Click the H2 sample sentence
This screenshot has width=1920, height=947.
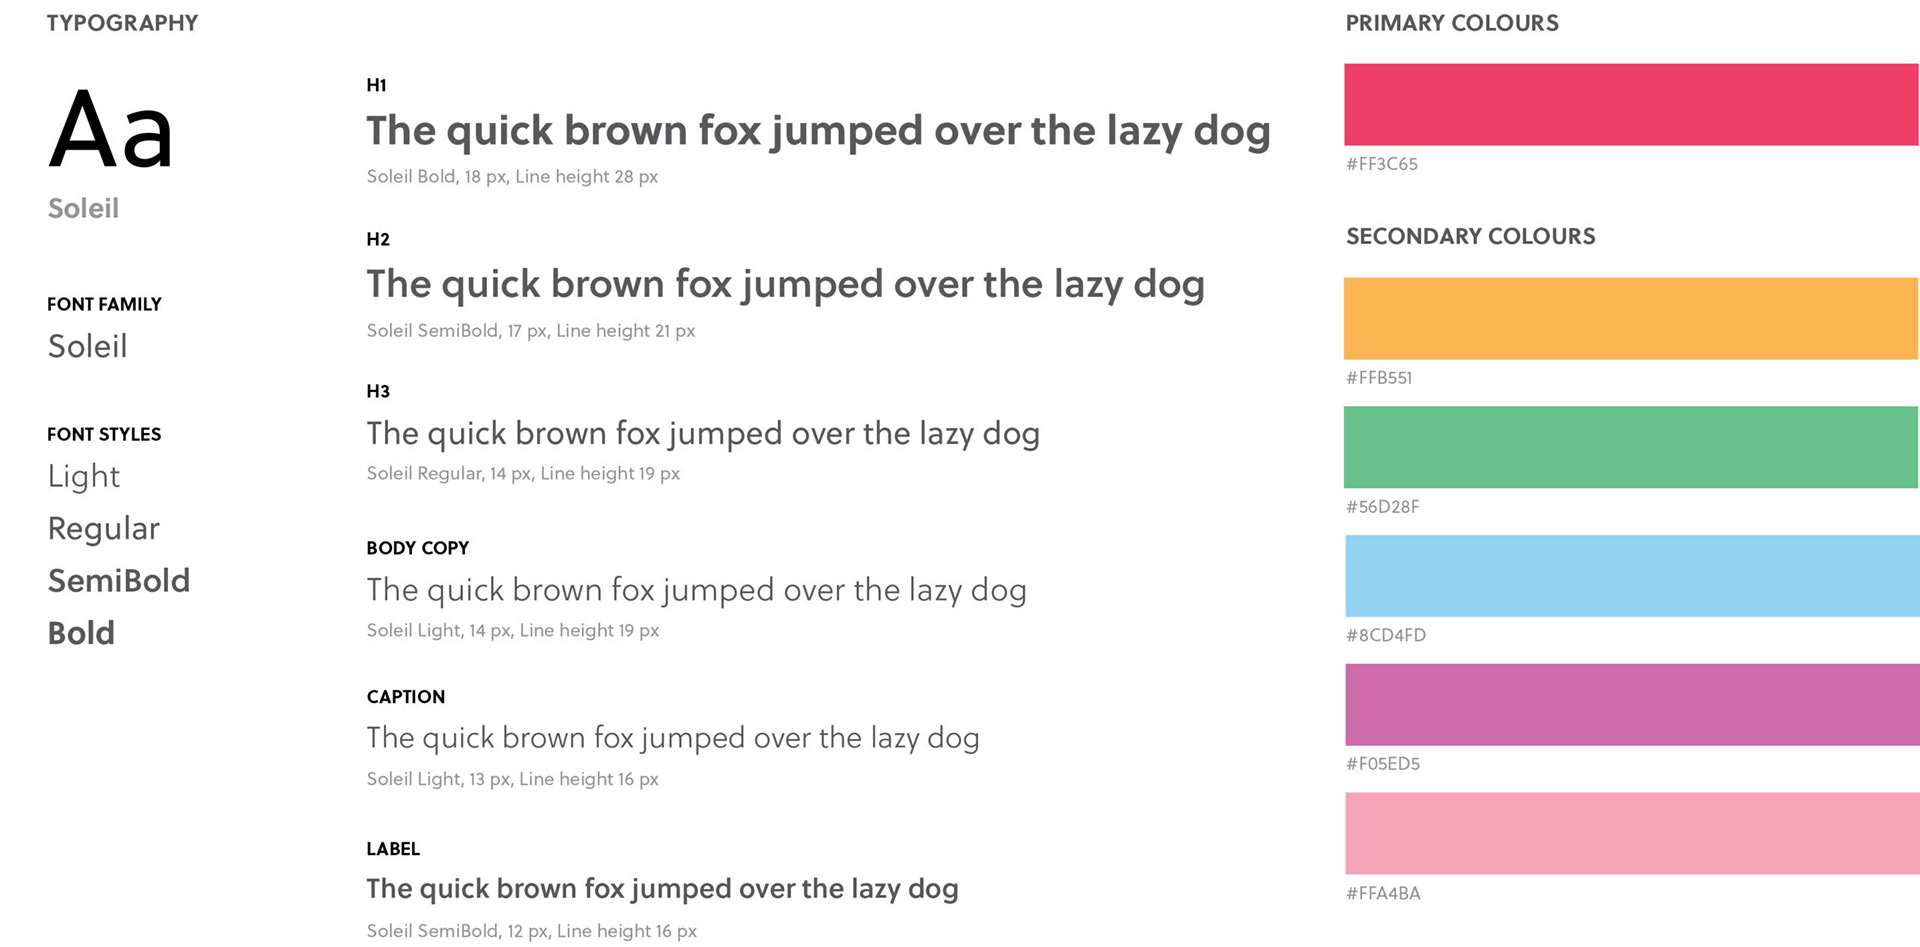click(785, 285)
